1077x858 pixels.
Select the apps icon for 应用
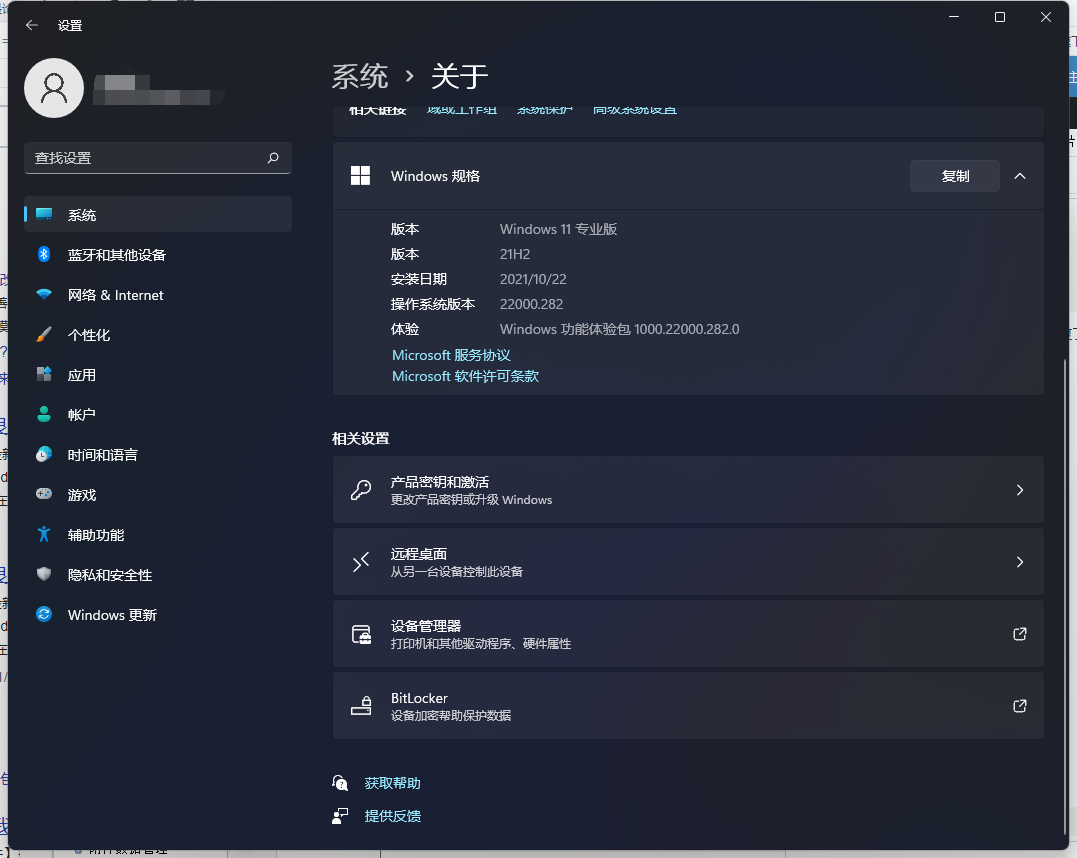tap(44, 374)
